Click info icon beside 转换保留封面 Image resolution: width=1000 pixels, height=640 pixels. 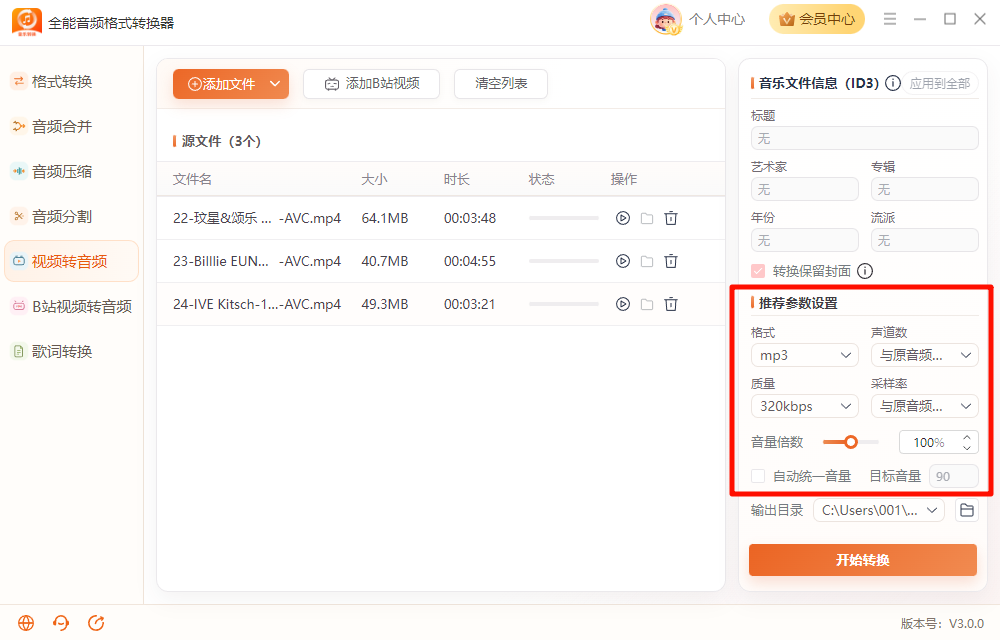(x=865, y=271)
